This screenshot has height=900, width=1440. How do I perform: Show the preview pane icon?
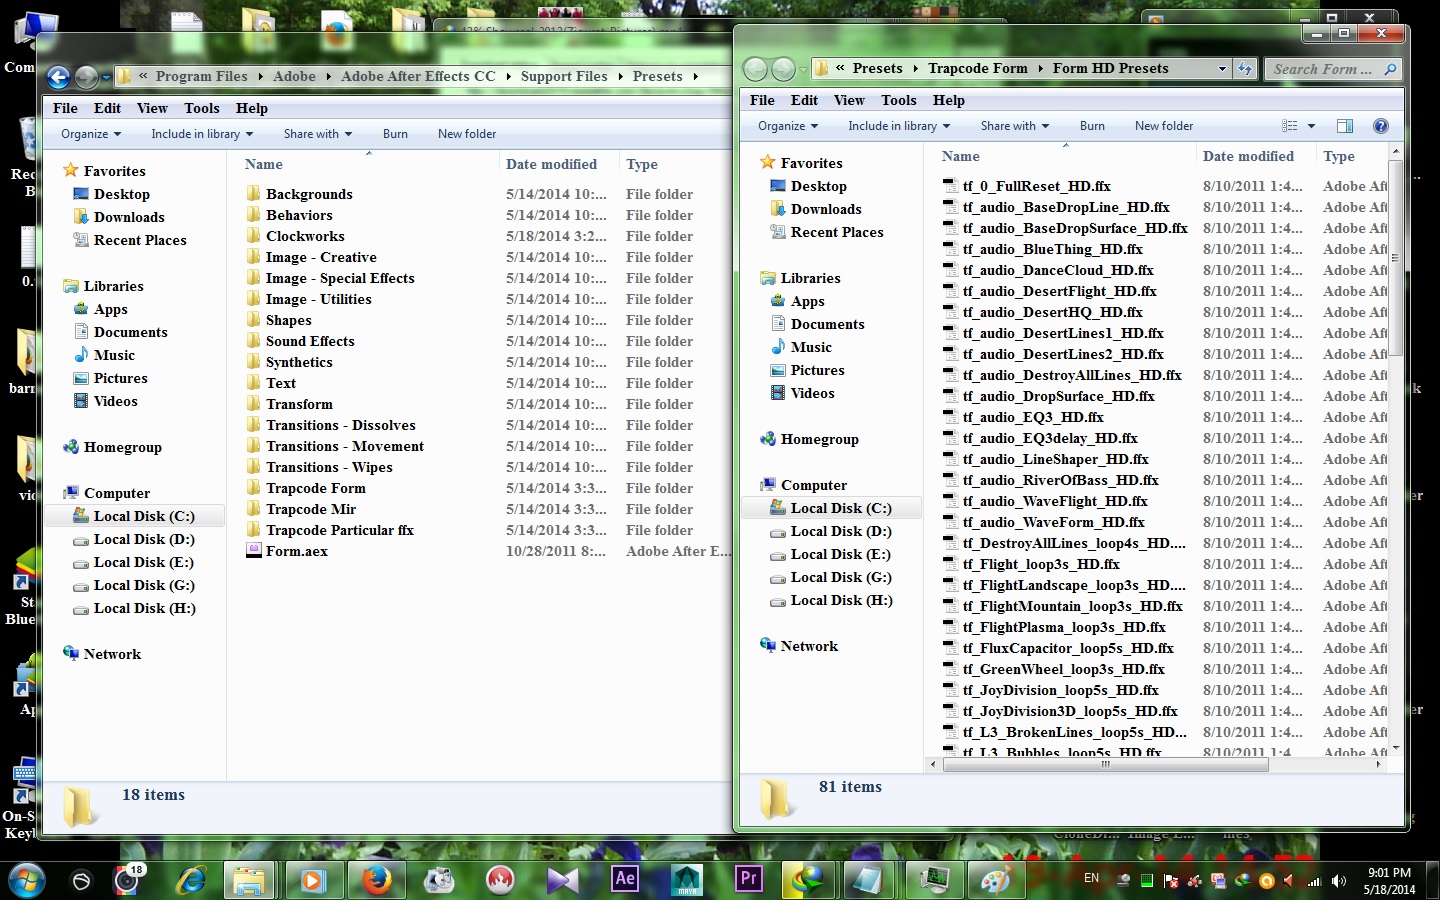click(1345, 126)
